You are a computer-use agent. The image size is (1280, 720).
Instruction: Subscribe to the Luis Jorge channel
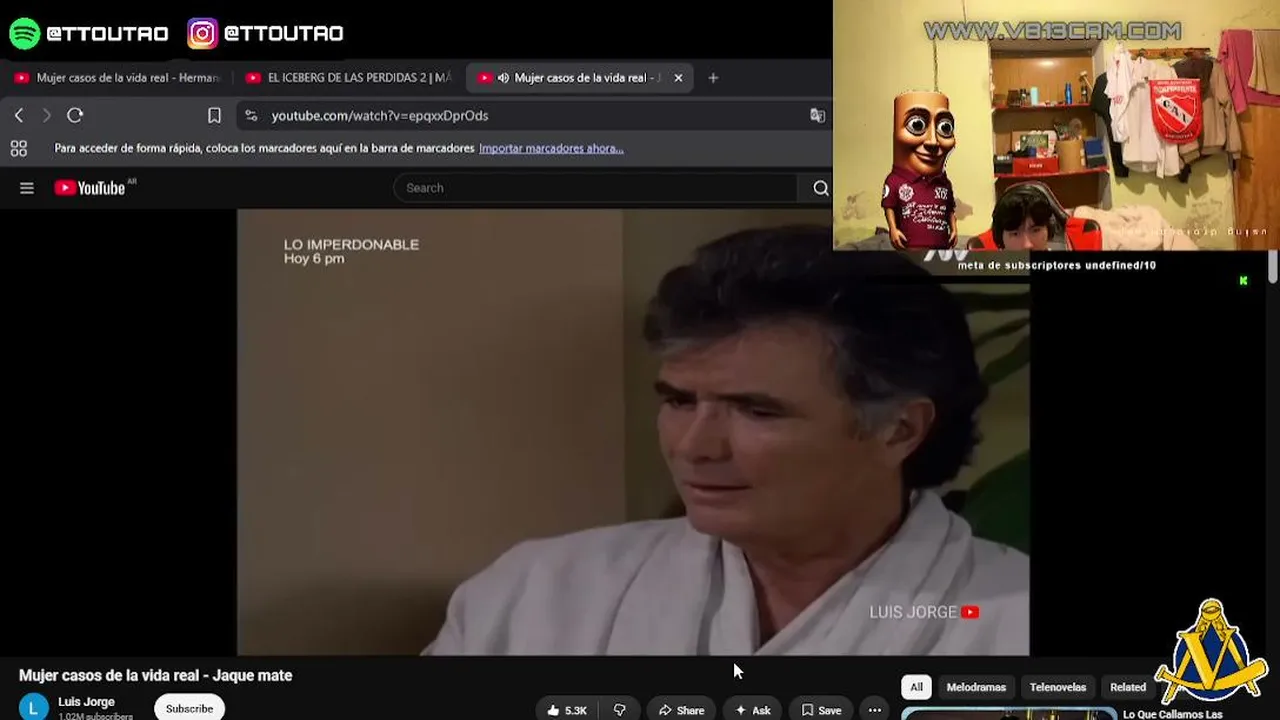pos(189,709)
